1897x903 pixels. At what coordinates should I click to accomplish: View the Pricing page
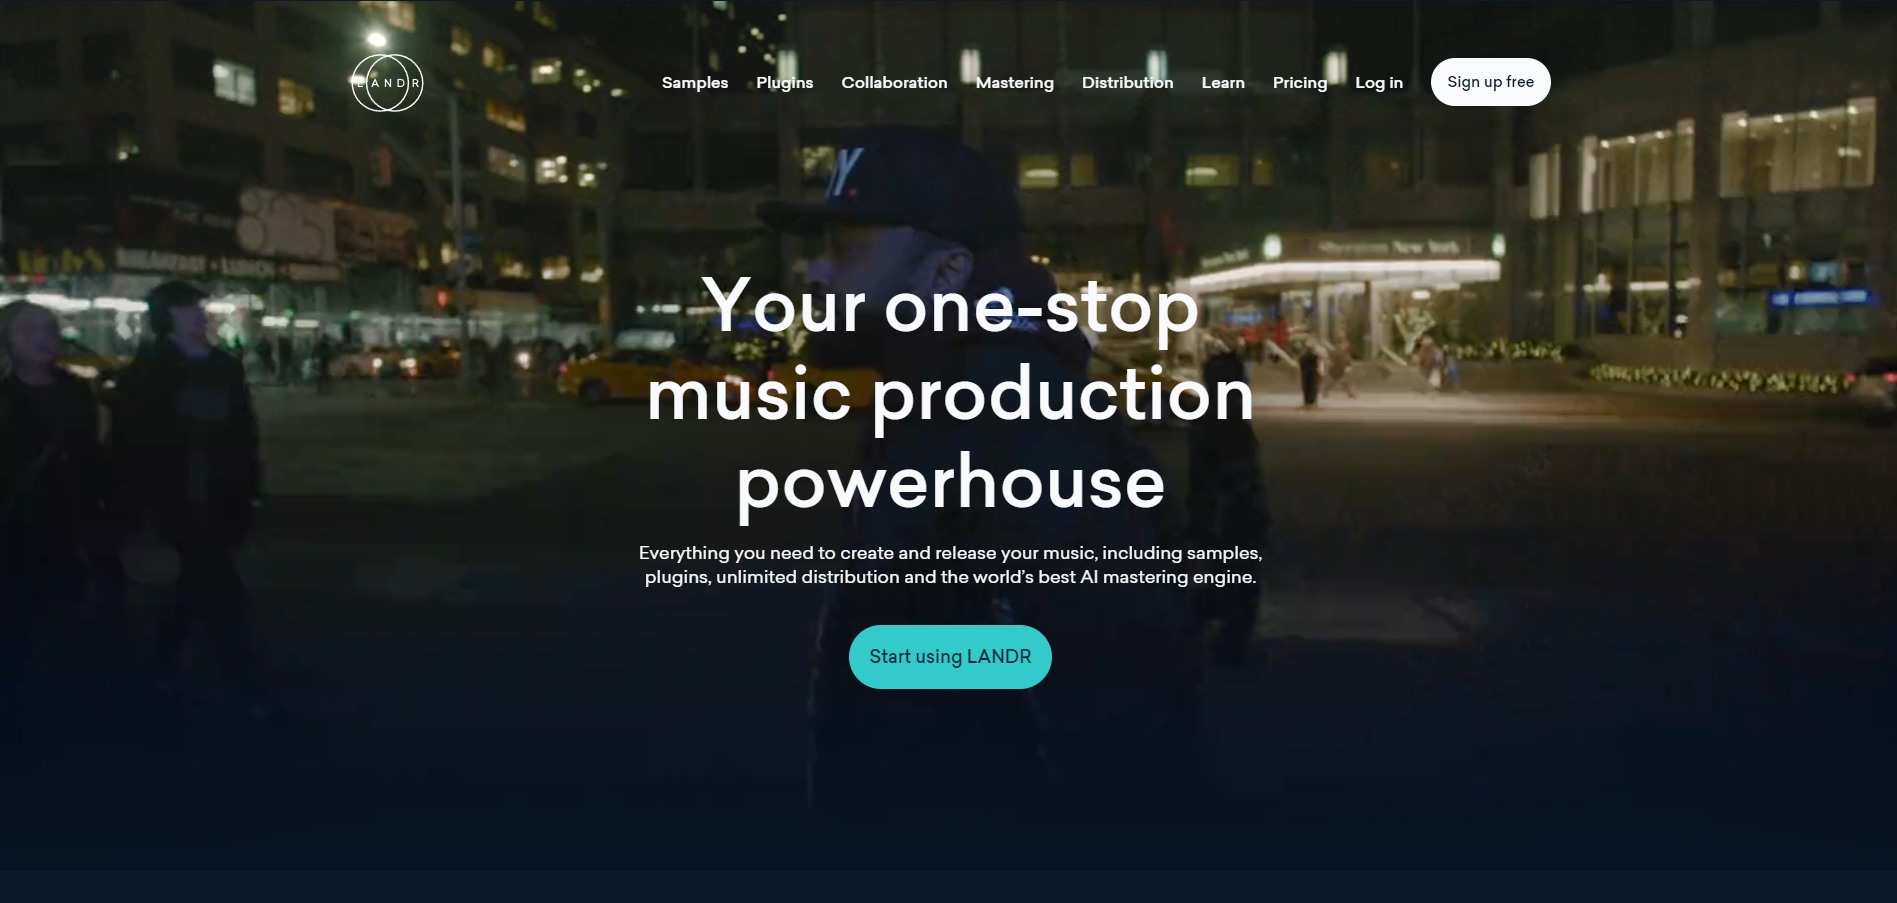(x=1300, y=83)
